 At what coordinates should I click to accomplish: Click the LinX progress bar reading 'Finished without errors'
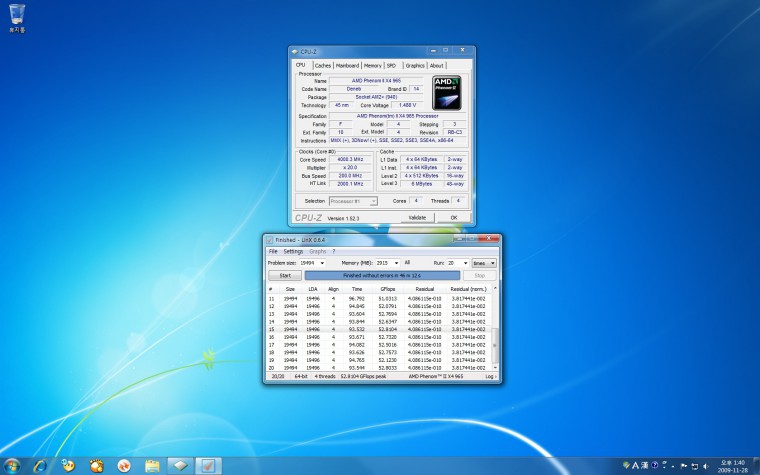pyautogui.click(x=382, y=276)
